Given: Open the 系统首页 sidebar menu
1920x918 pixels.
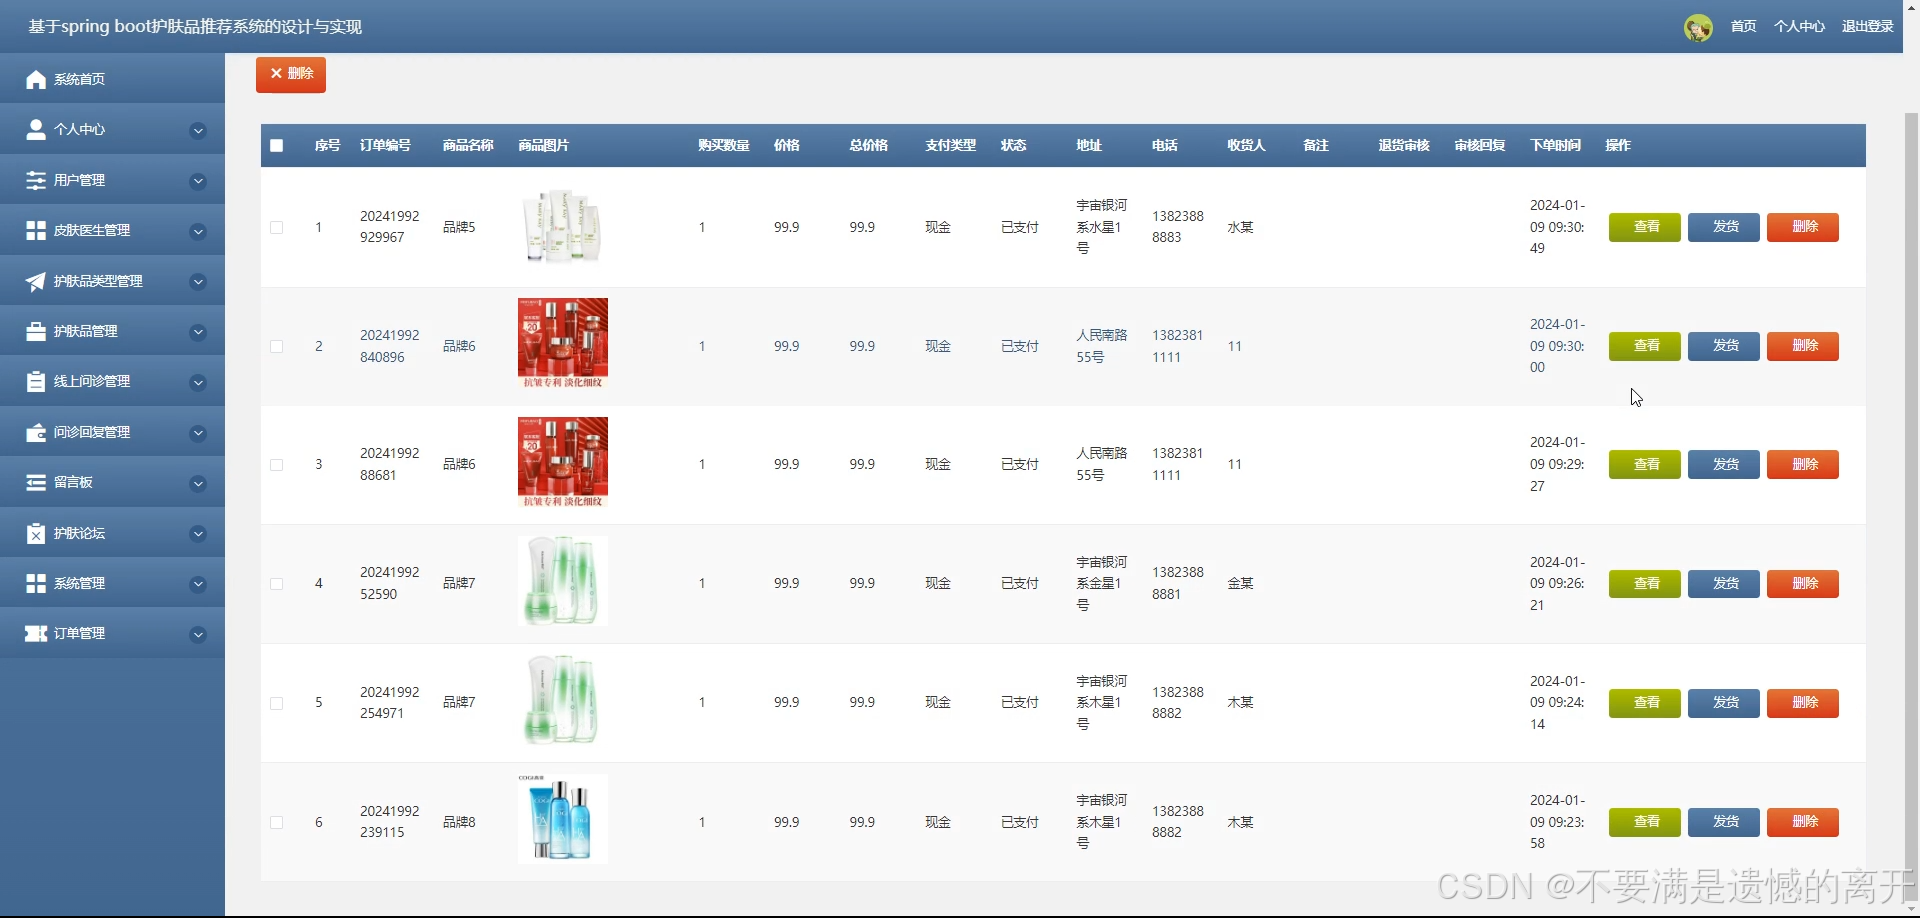Looking at the screenshot, I should tap(112, 79).
